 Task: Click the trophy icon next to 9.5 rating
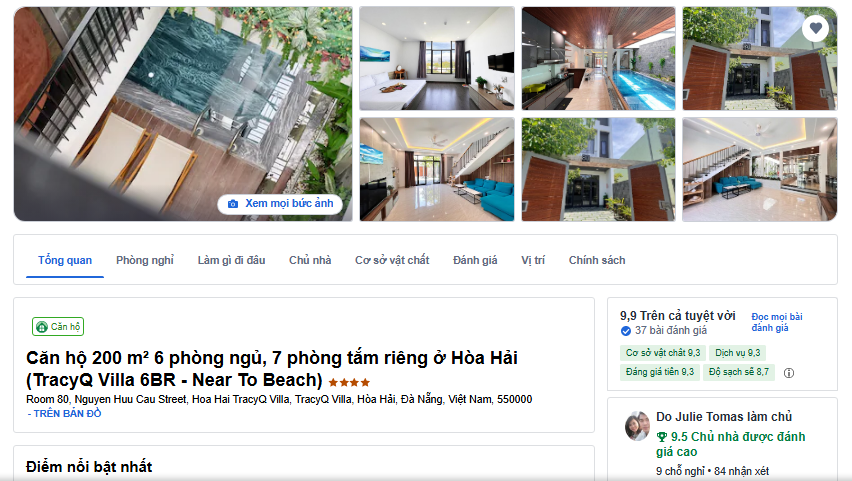661,437
